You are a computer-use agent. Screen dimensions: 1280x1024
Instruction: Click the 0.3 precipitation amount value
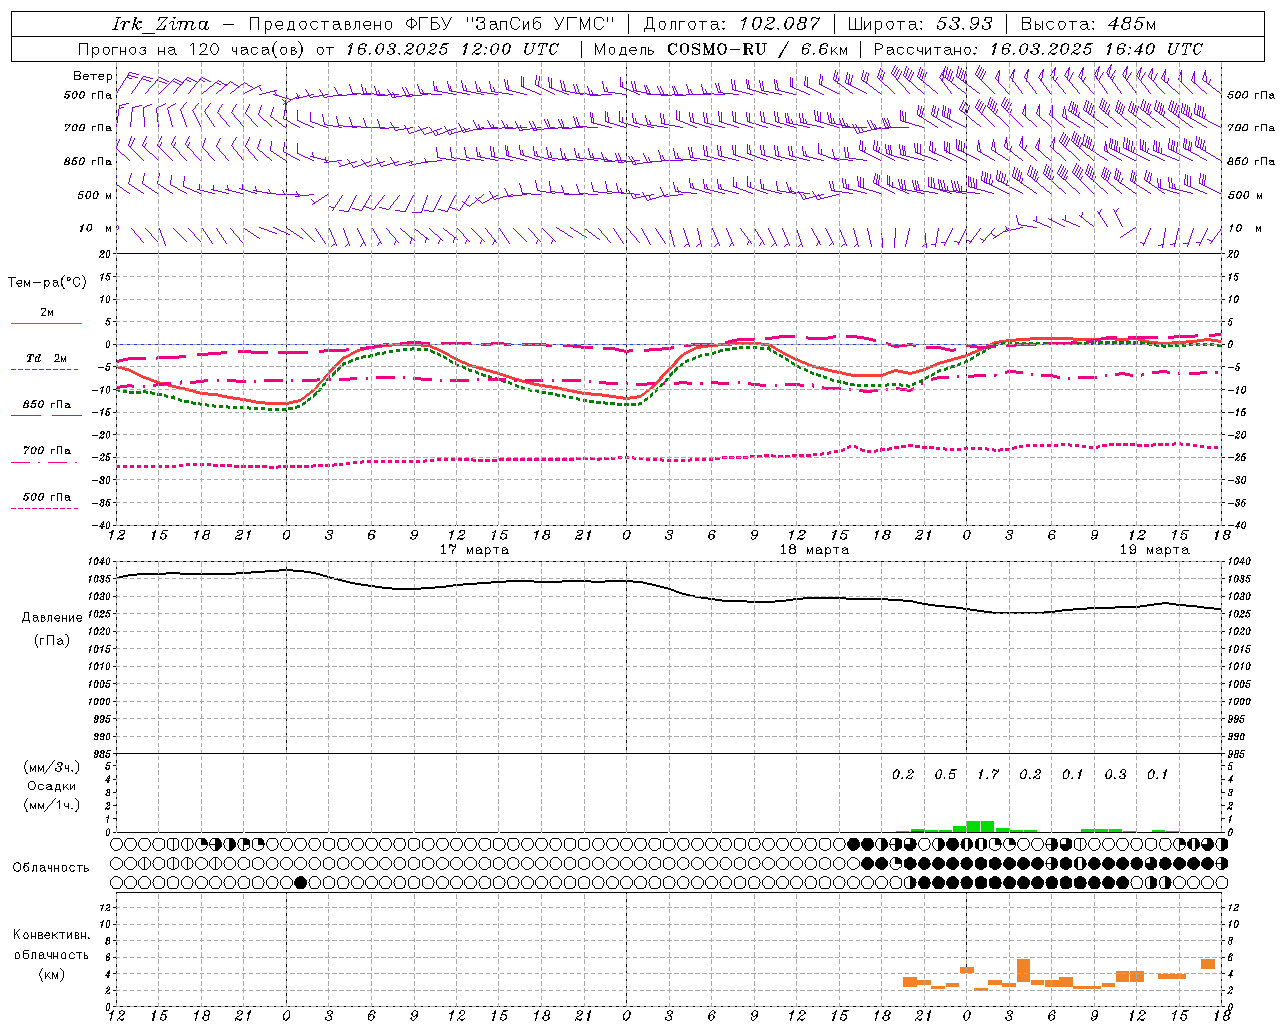[x=1115, y=775]
